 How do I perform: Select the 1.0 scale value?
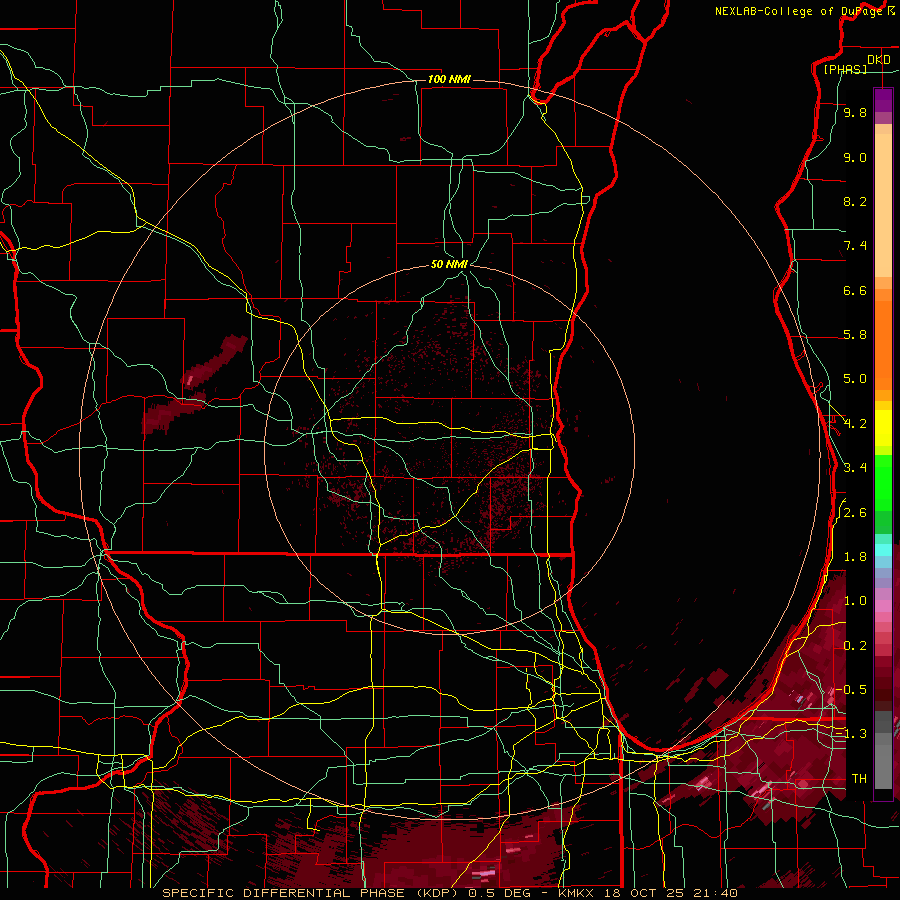tap(855, 601)
